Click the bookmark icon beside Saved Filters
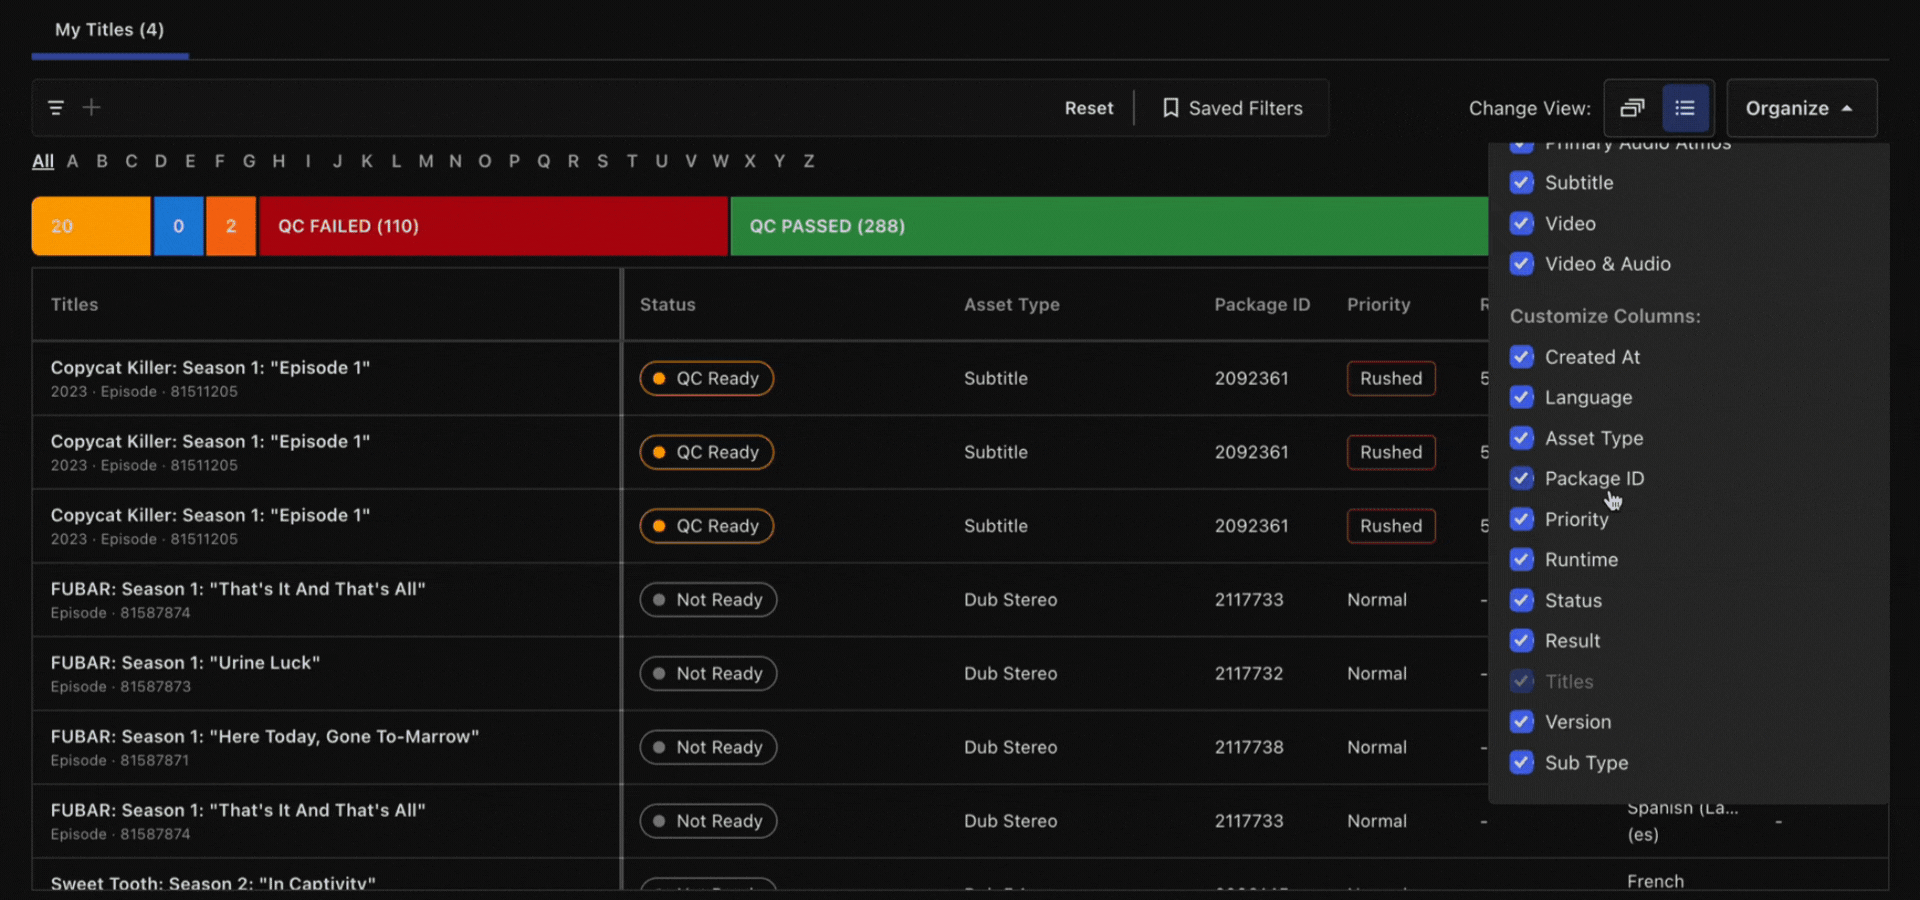The width and height of the screenshot is (1920, 900). pyautogui.click(x=1171, y=108)
